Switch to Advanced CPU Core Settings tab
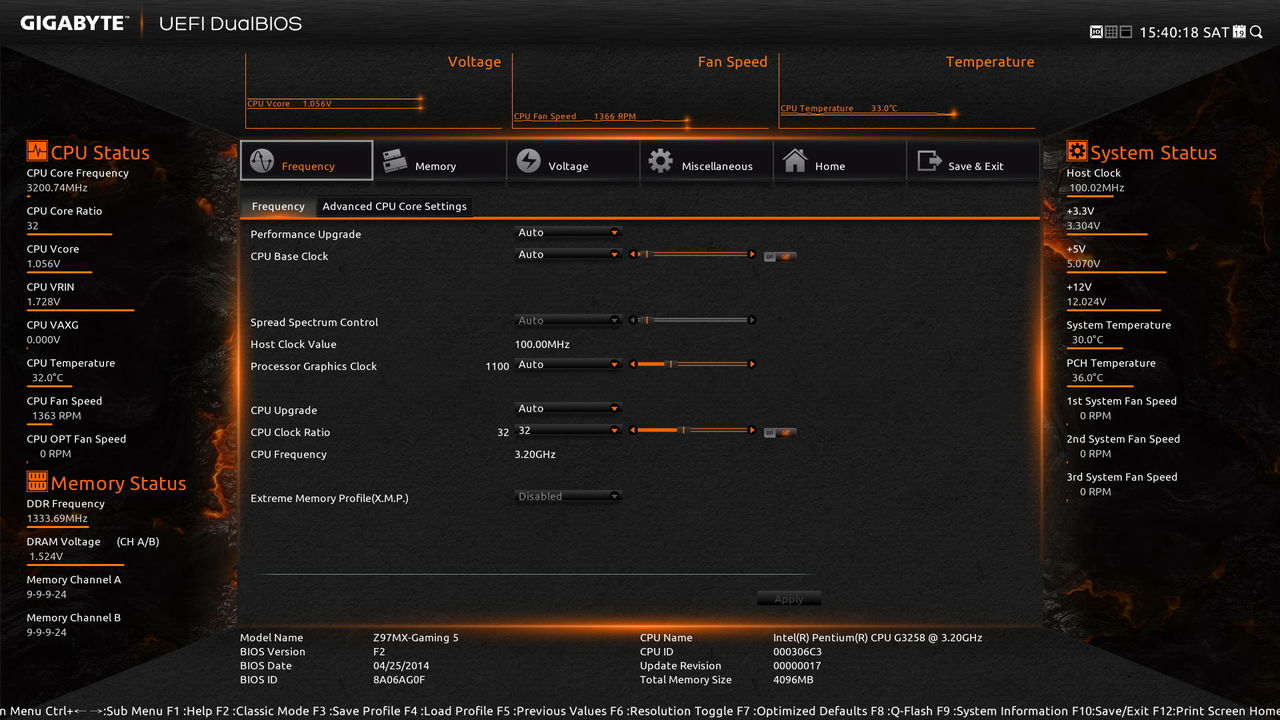 point(394,206)
